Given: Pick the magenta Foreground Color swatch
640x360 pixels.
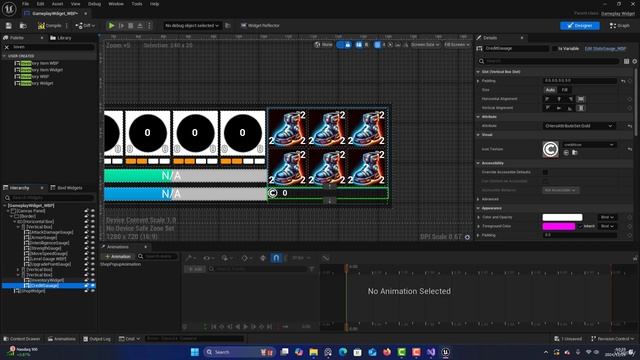Looking at the screenshot, I should [559, 226].
